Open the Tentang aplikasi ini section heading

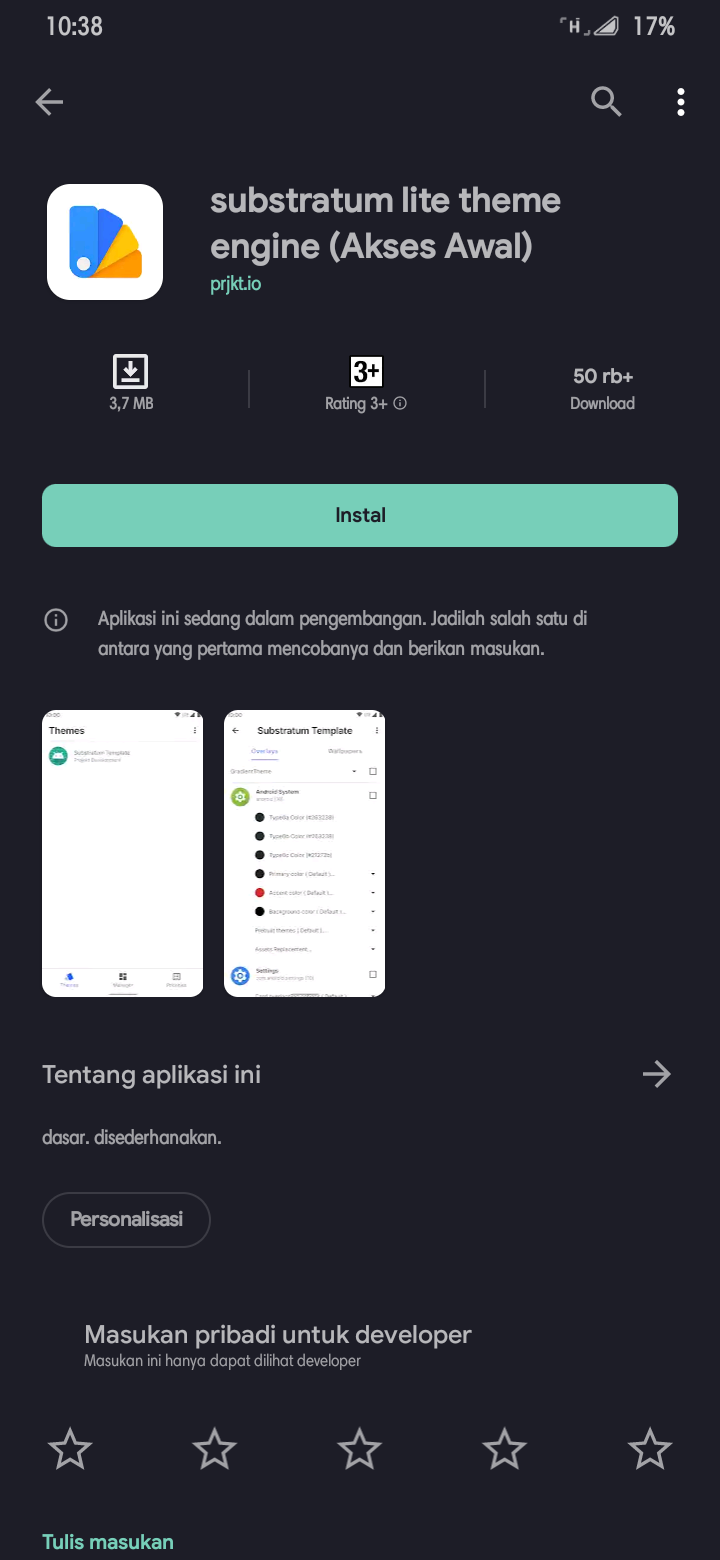click(x=152, y=1075)
